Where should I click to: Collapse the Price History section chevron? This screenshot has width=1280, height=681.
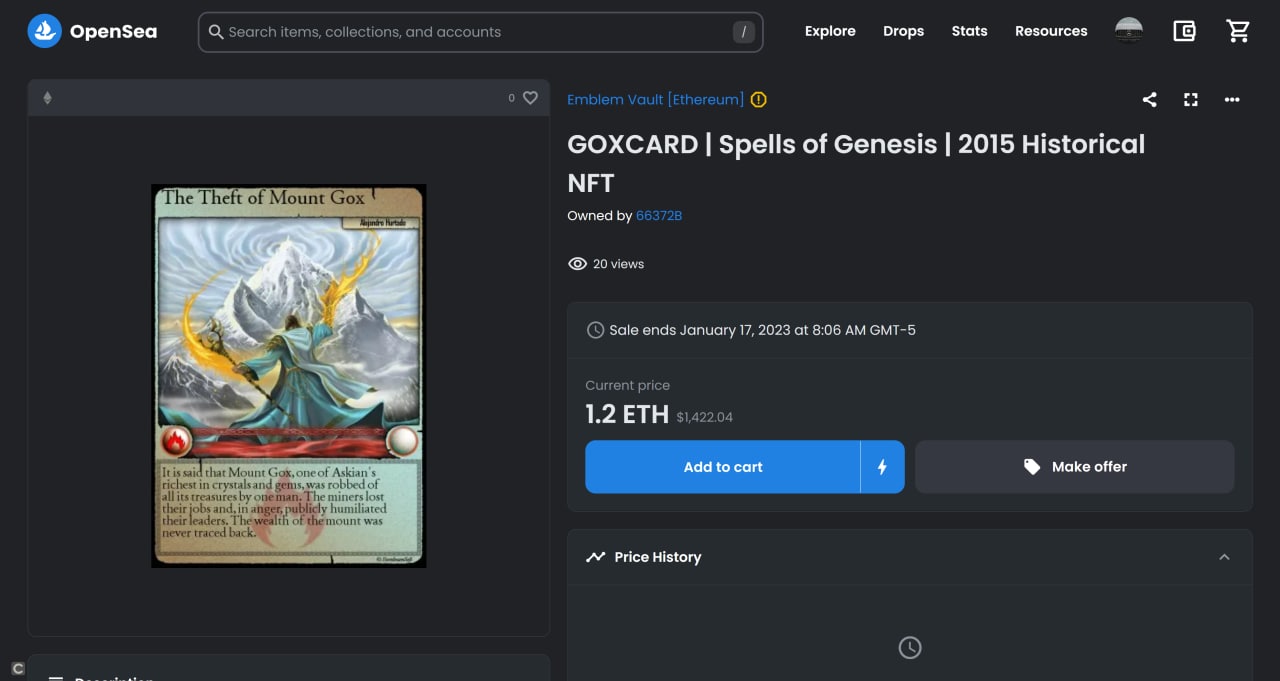click(1224, 557)
